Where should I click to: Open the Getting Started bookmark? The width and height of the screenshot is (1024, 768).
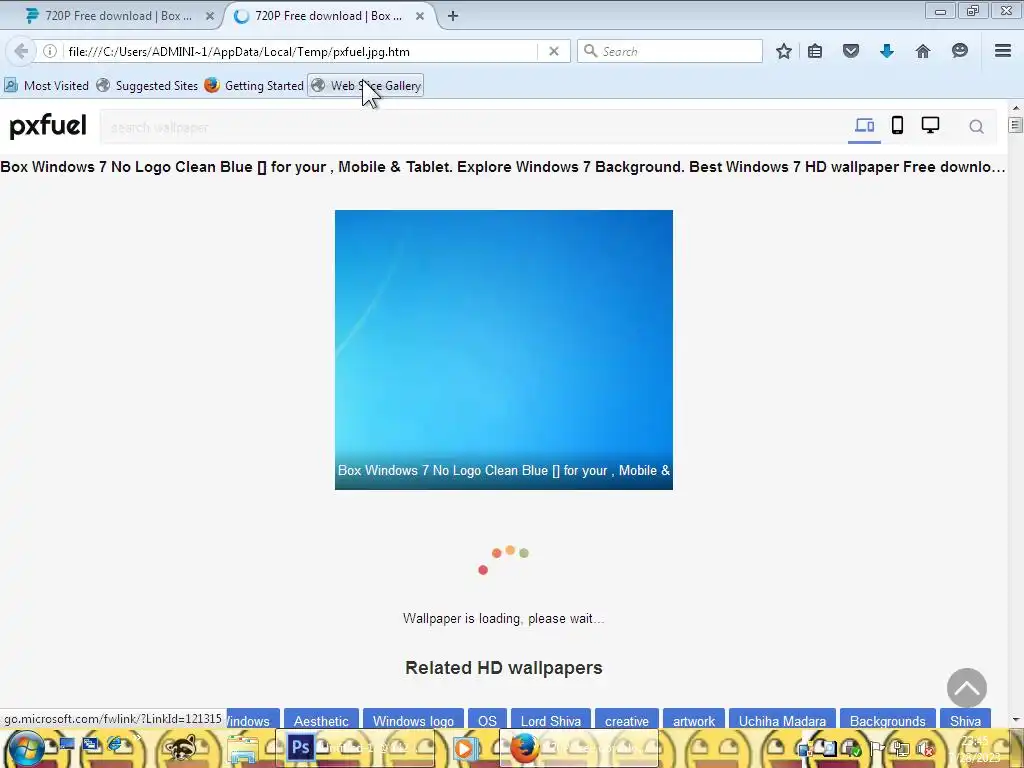[x=254, y=86]
